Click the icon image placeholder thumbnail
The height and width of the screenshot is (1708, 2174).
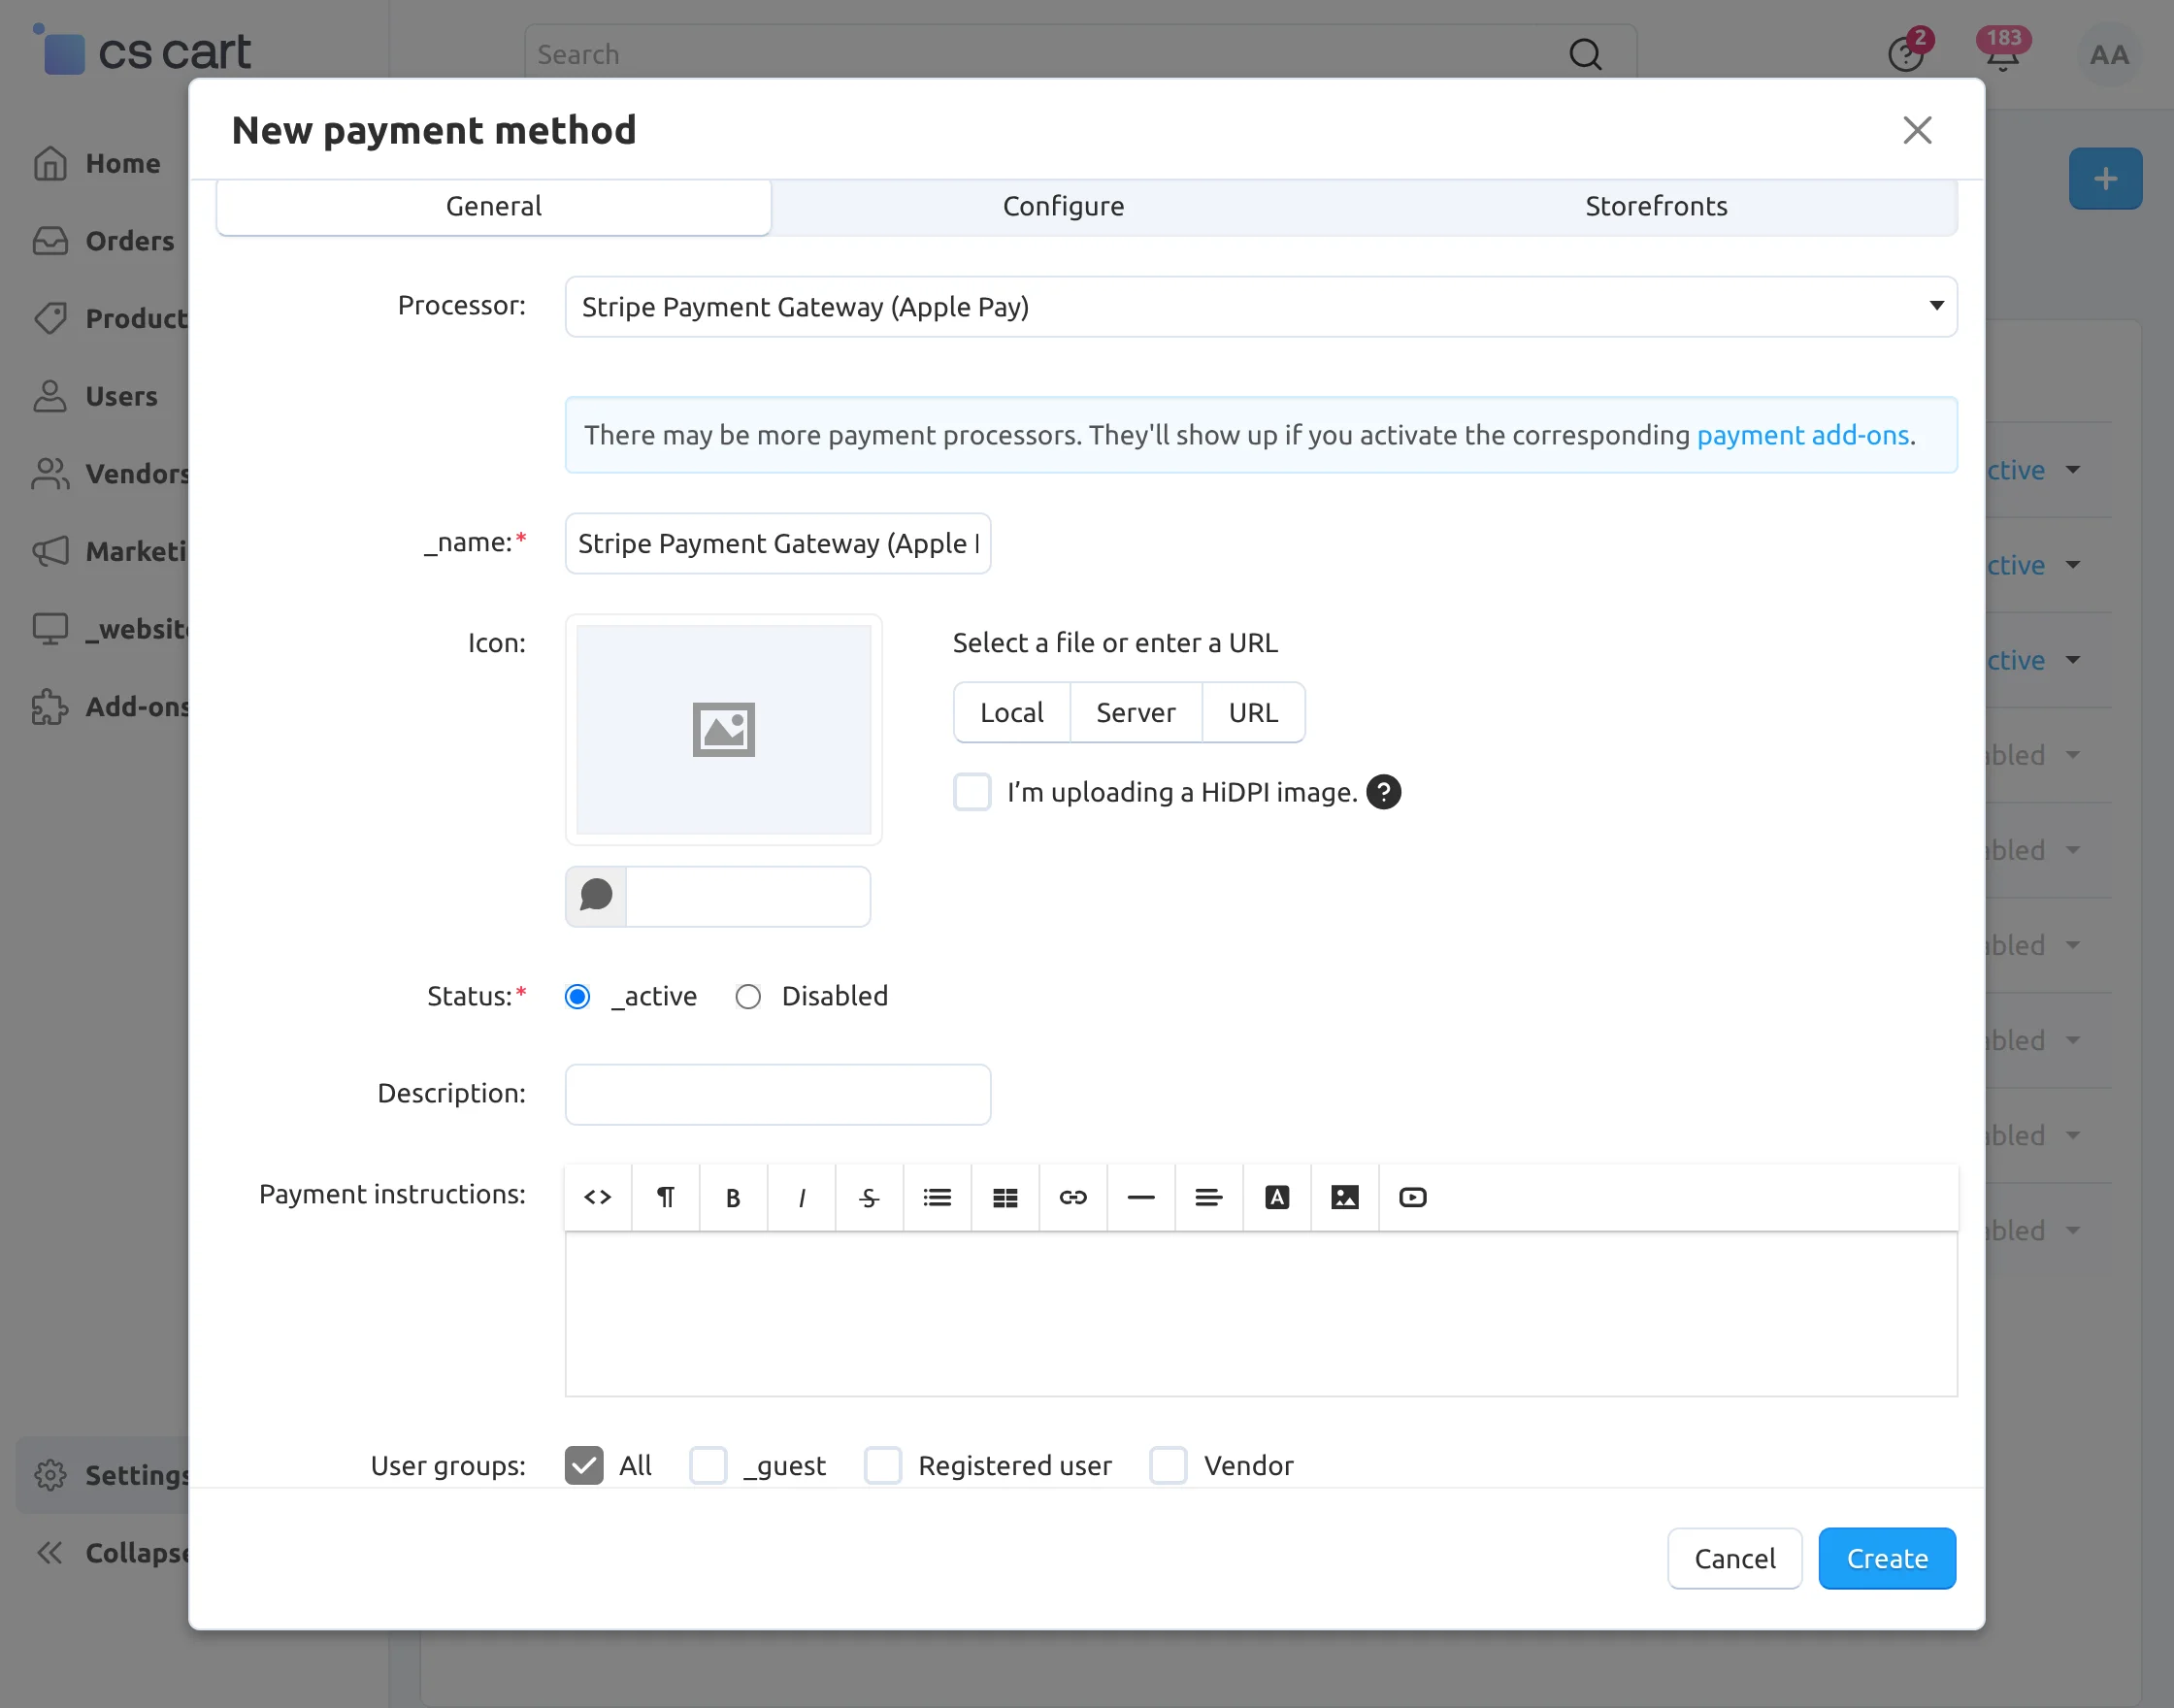coord(724,730)
